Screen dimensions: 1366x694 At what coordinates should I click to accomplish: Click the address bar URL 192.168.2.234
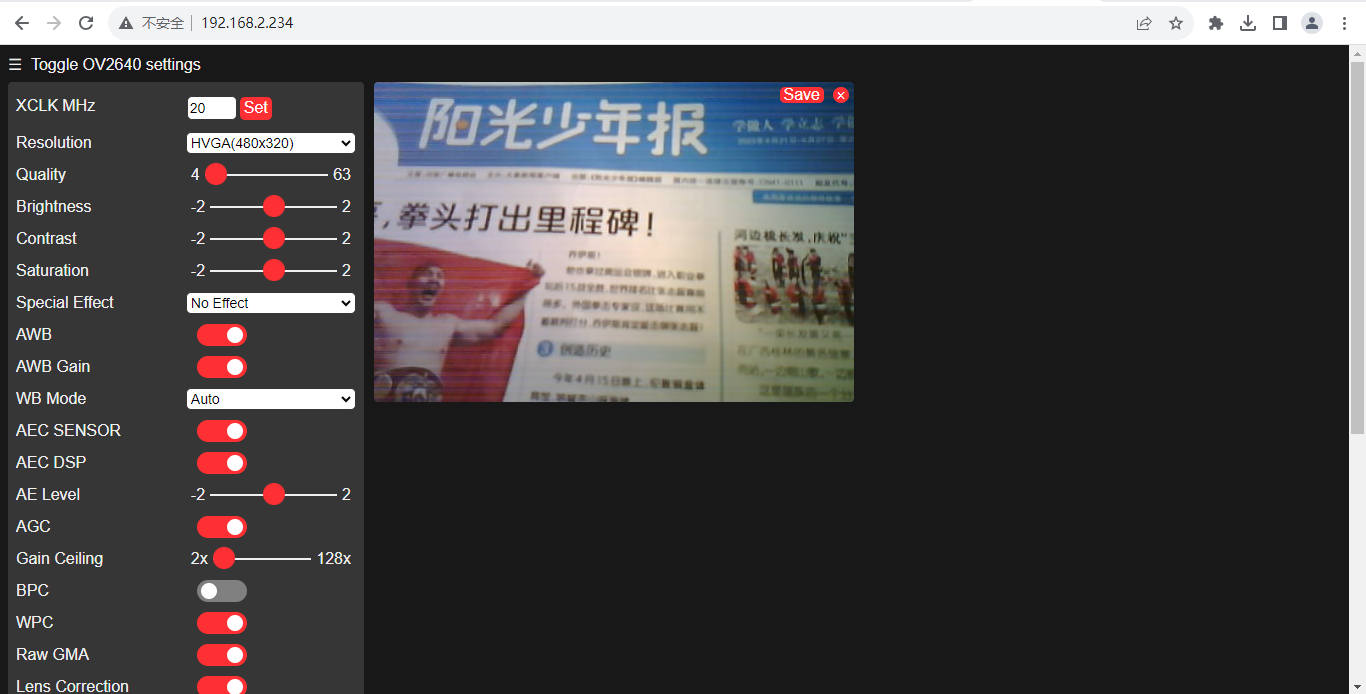(247, 23)
